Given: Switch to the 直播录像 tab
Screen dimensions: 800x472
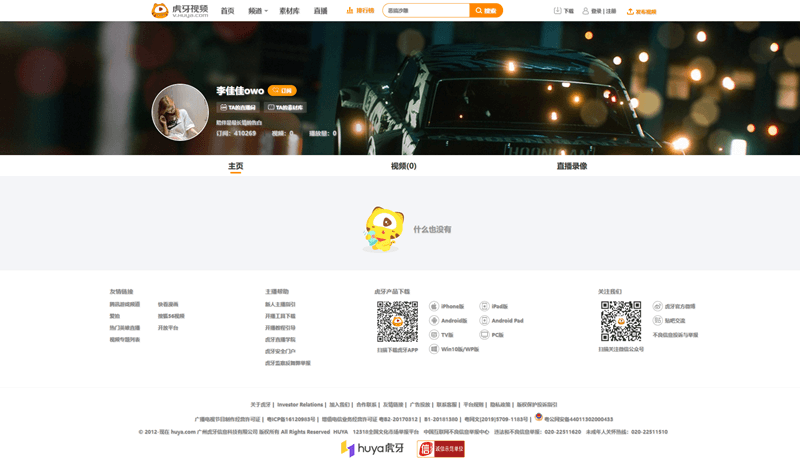Looking at the screenshot, I should click(572, 166).
